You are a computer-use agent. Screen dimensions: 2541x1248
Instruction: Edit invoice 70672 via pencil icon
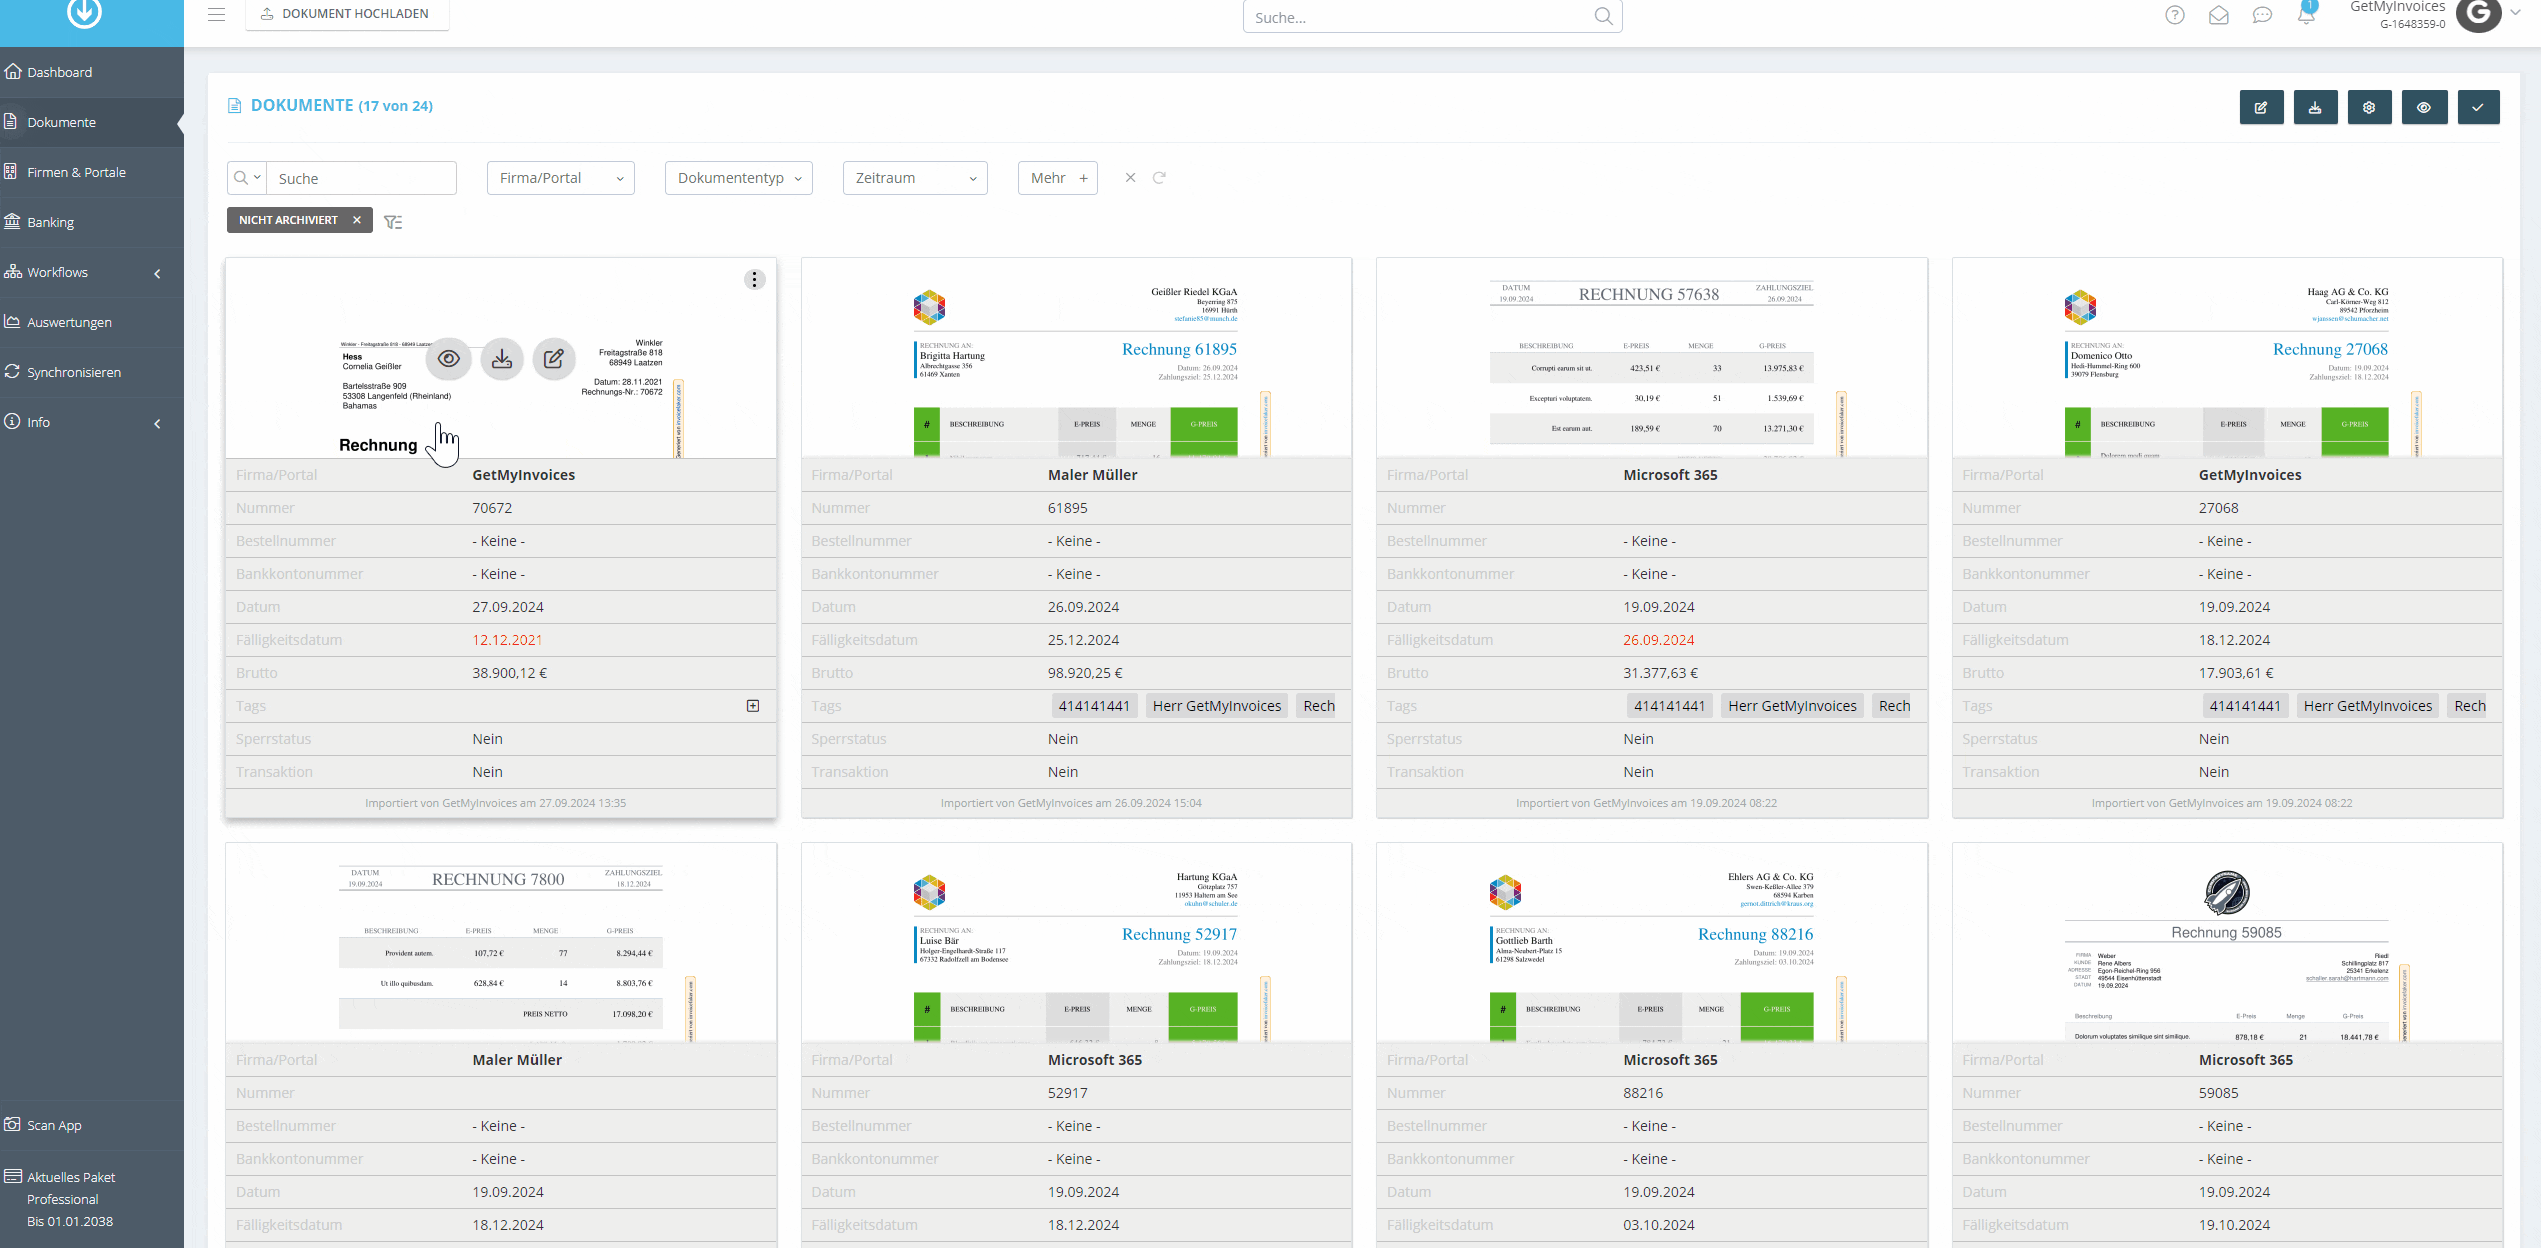pos(554,359)
